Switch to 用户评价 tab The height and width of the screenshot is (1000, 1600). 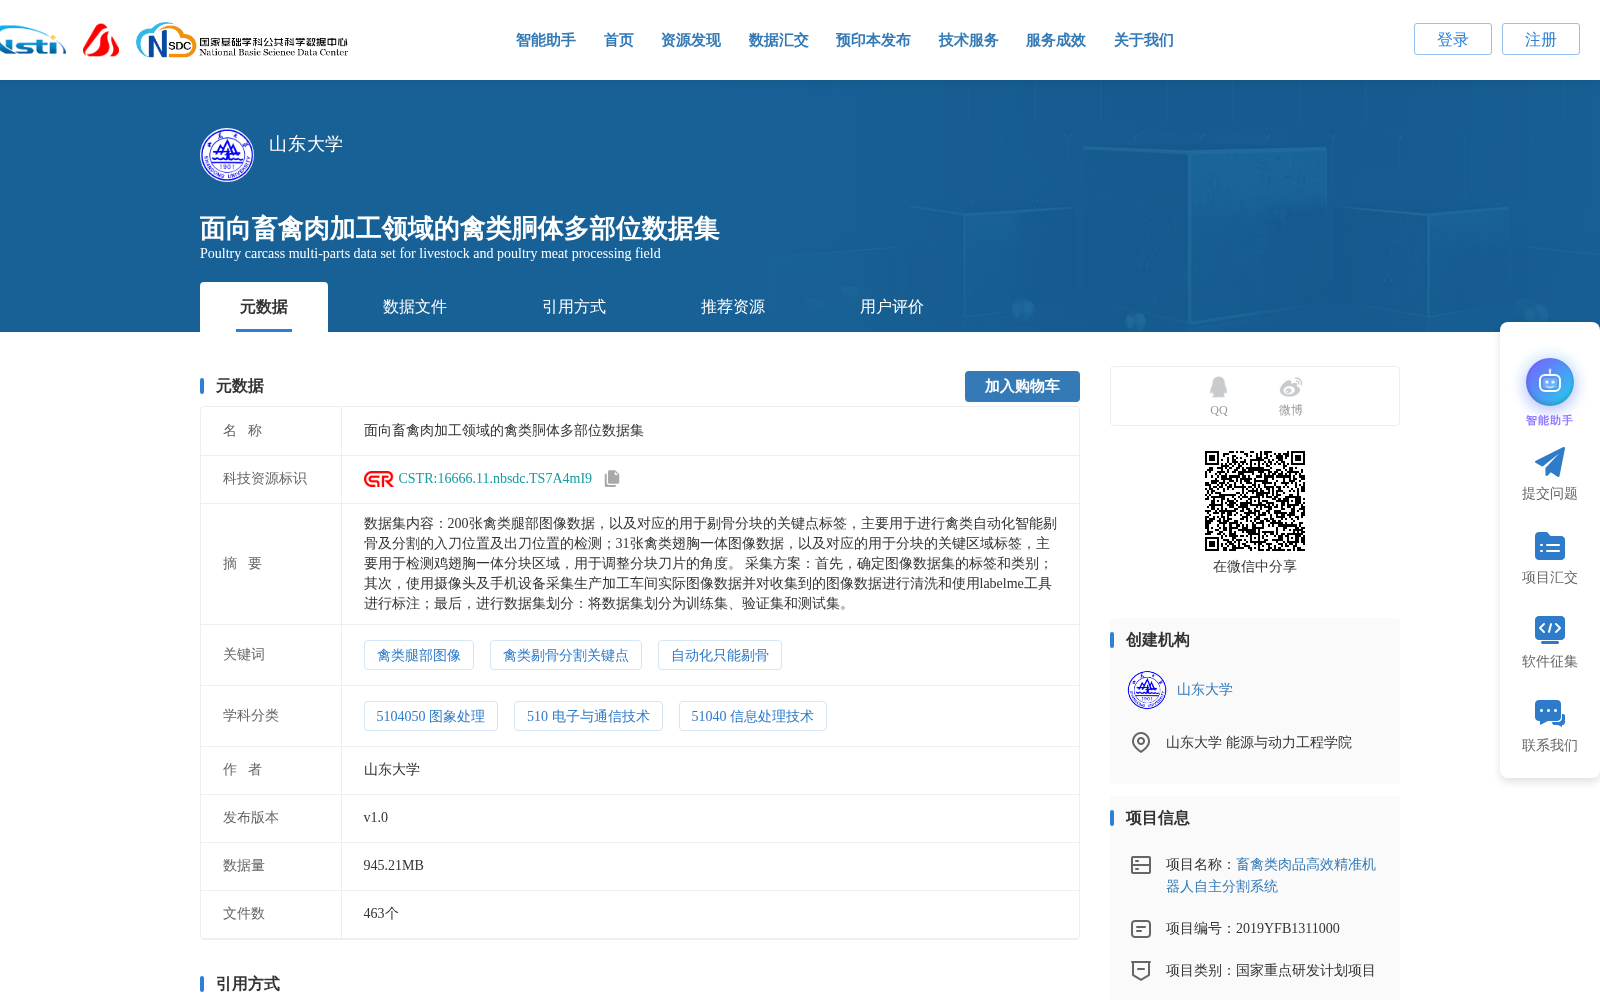tap(891, 307)
